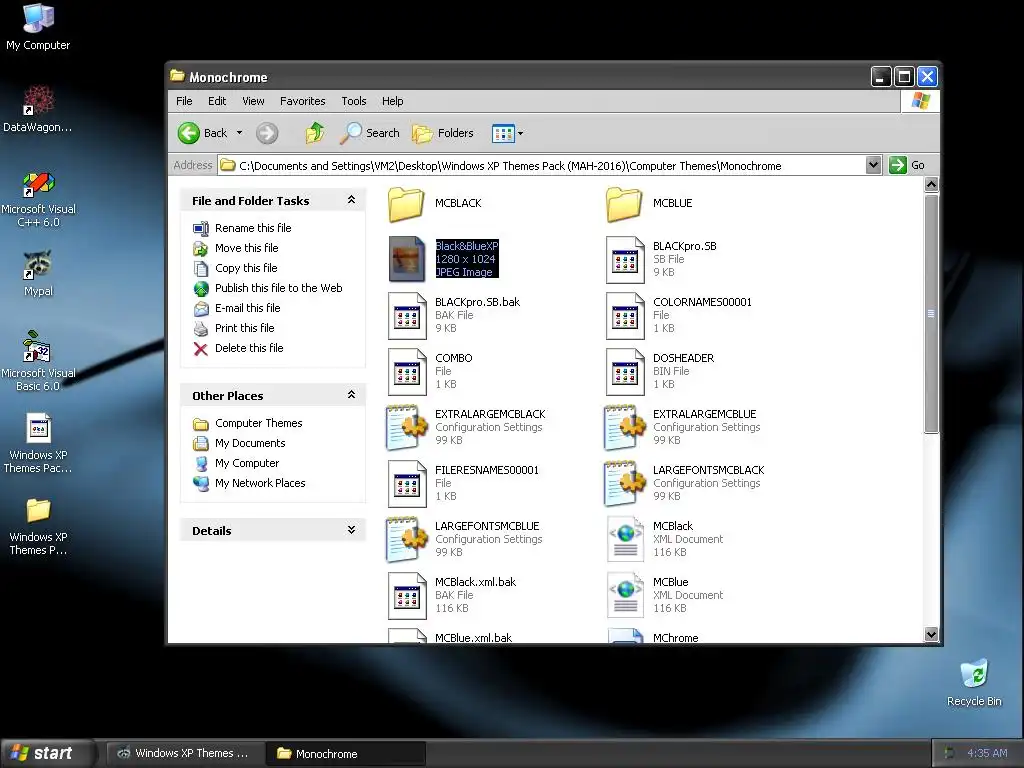Click the MCBlue.xml.bak file name
Screen dimensions: 1024x768
tap(473, 638)
